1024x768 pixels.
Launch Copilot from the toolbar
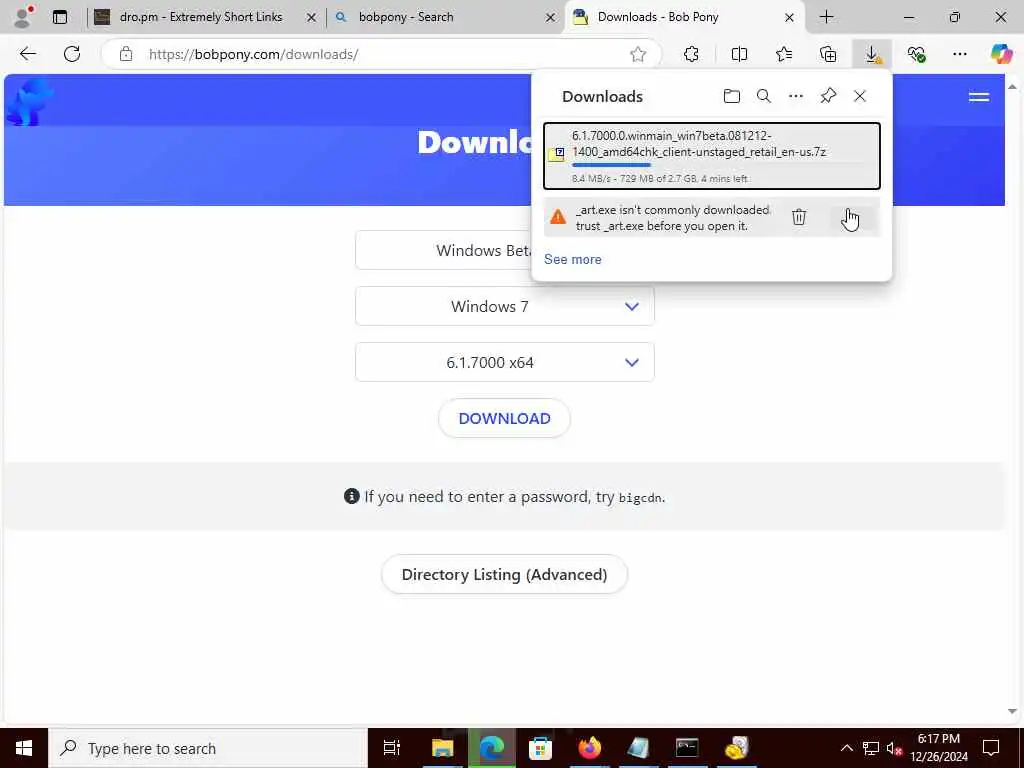1001,54
